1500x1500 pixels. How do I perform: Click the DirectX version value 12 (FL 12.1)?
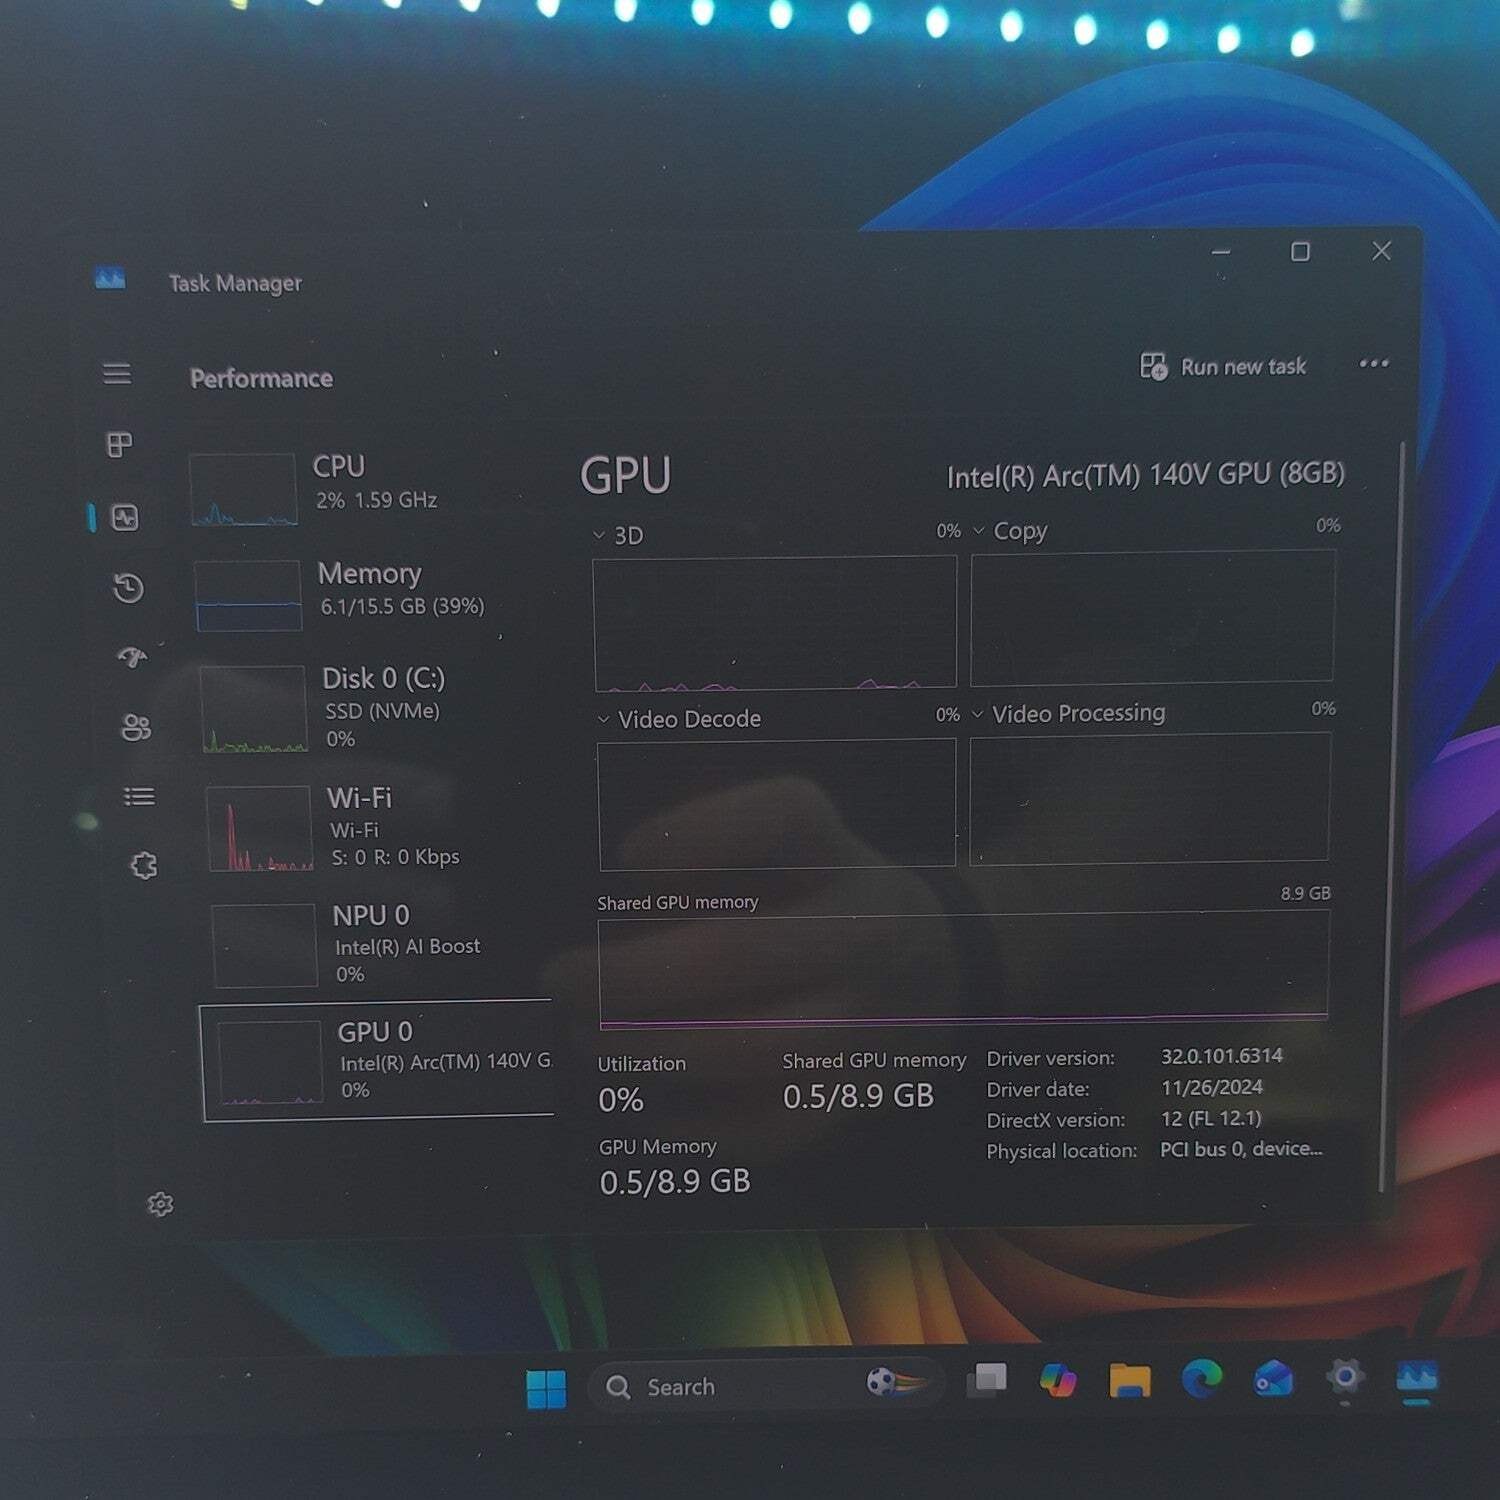point(1211,1118)
